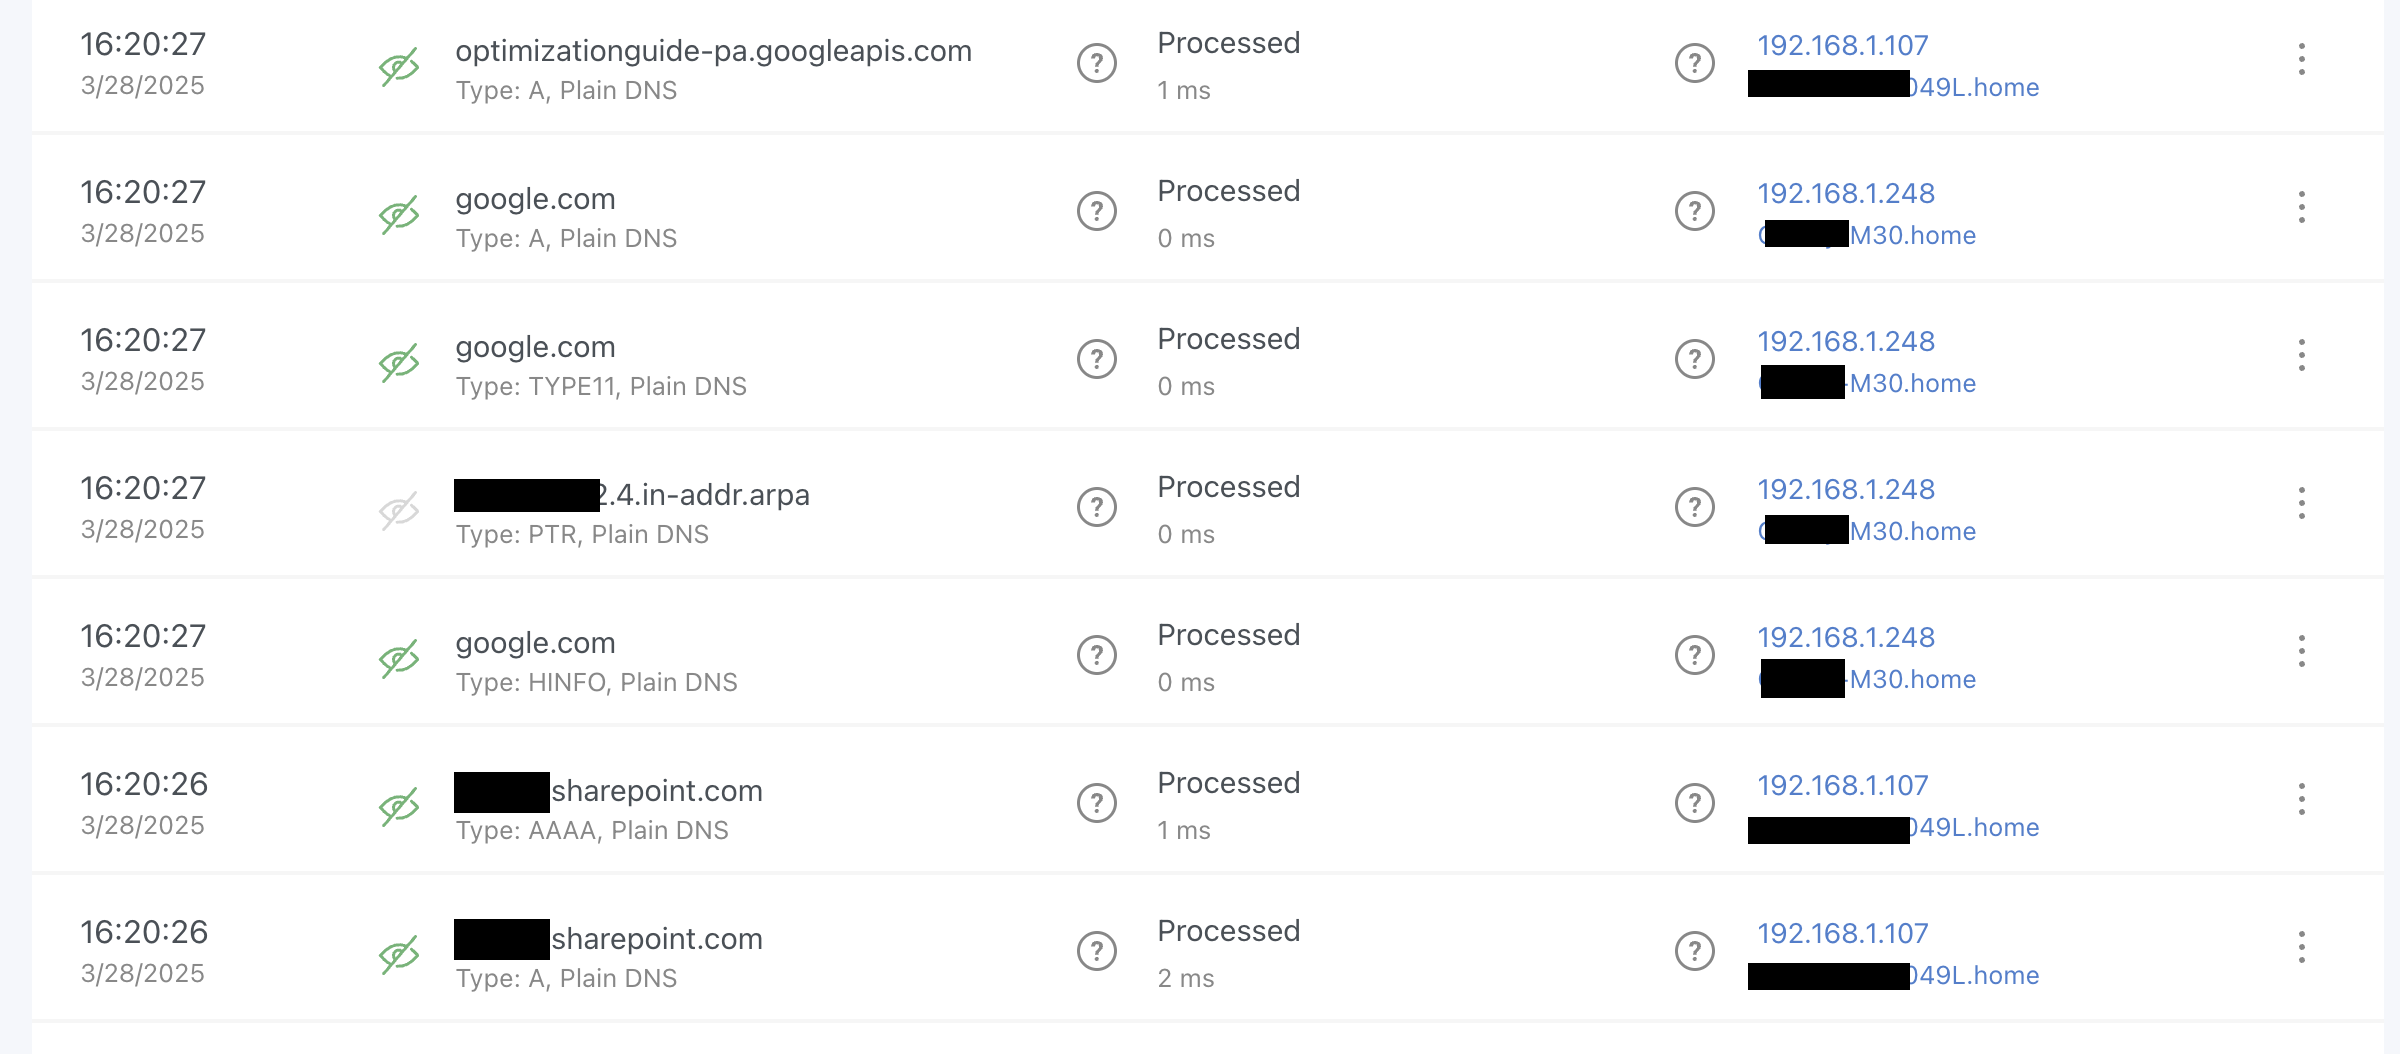Open client info icon for in-addr.arpa PTR row
Screen dimensions: 2400x1054
click(x=1694, y=508)
